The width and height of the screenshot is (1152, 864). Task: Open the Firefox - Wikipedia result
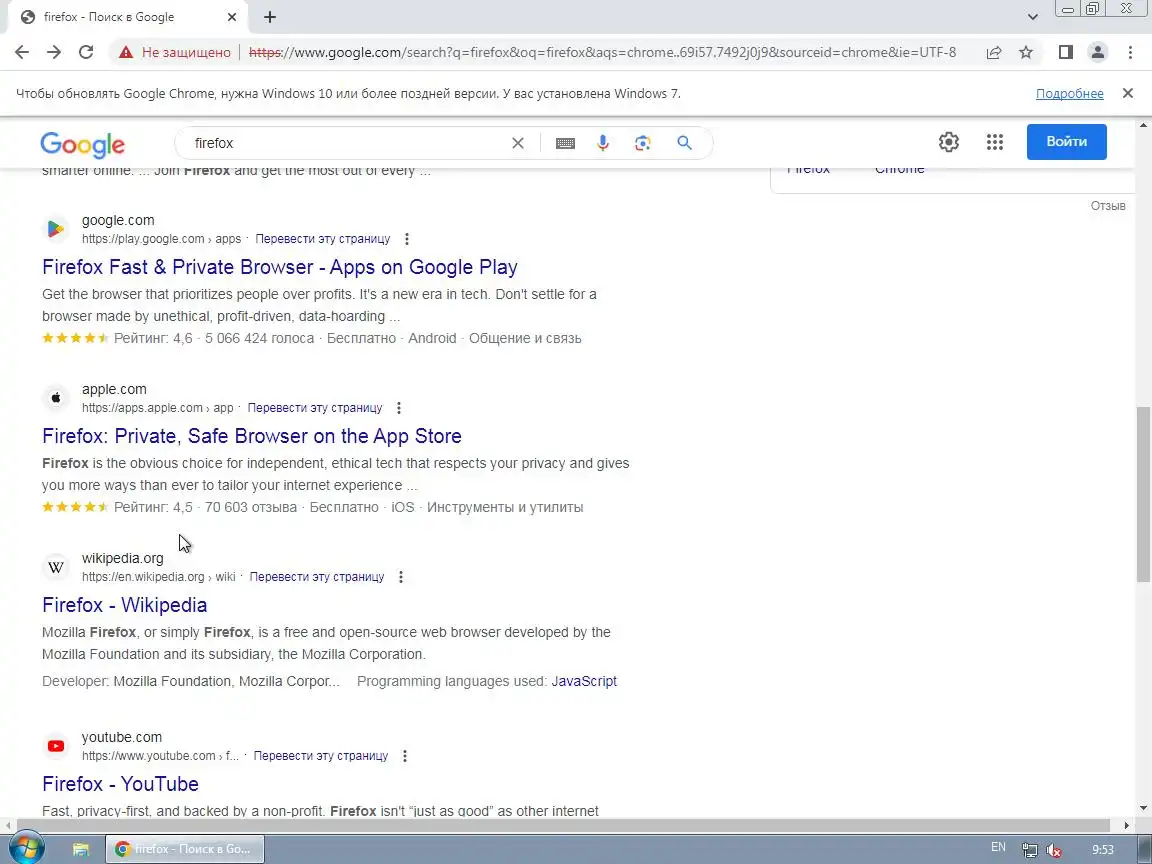pos(125,605)
